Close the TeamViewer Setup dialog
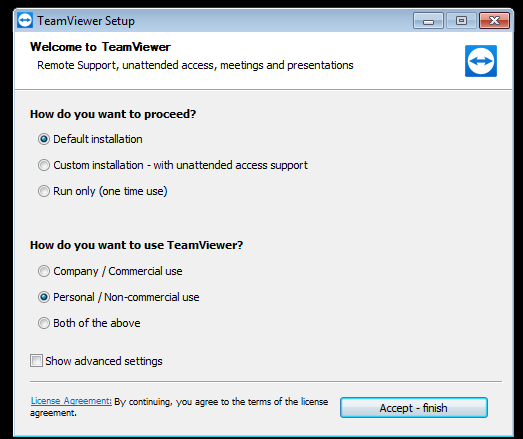This screenshot has height=439, width=523. [x=494, y=21]
